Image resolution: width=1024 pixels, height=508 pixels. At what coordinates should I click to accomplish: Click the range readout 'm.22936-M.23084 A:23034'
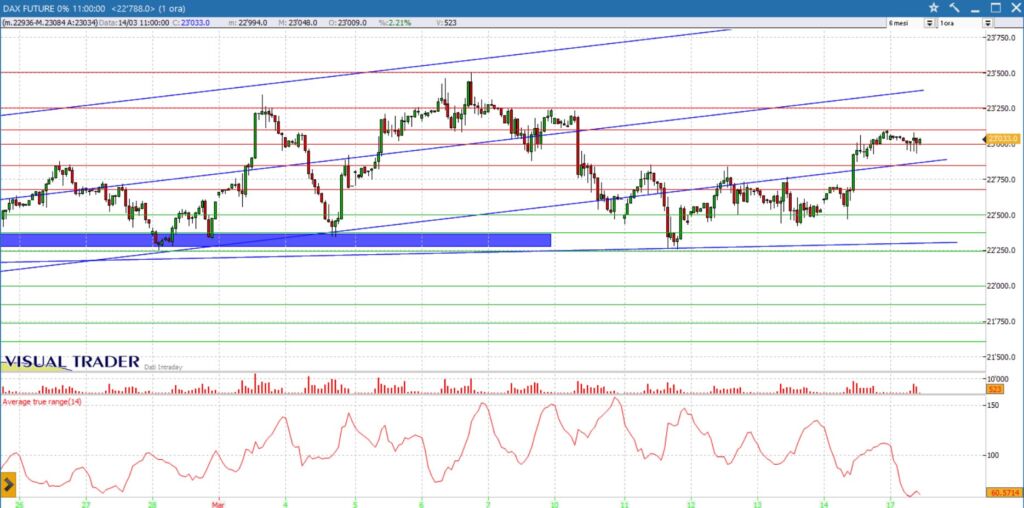coord(50,23)
